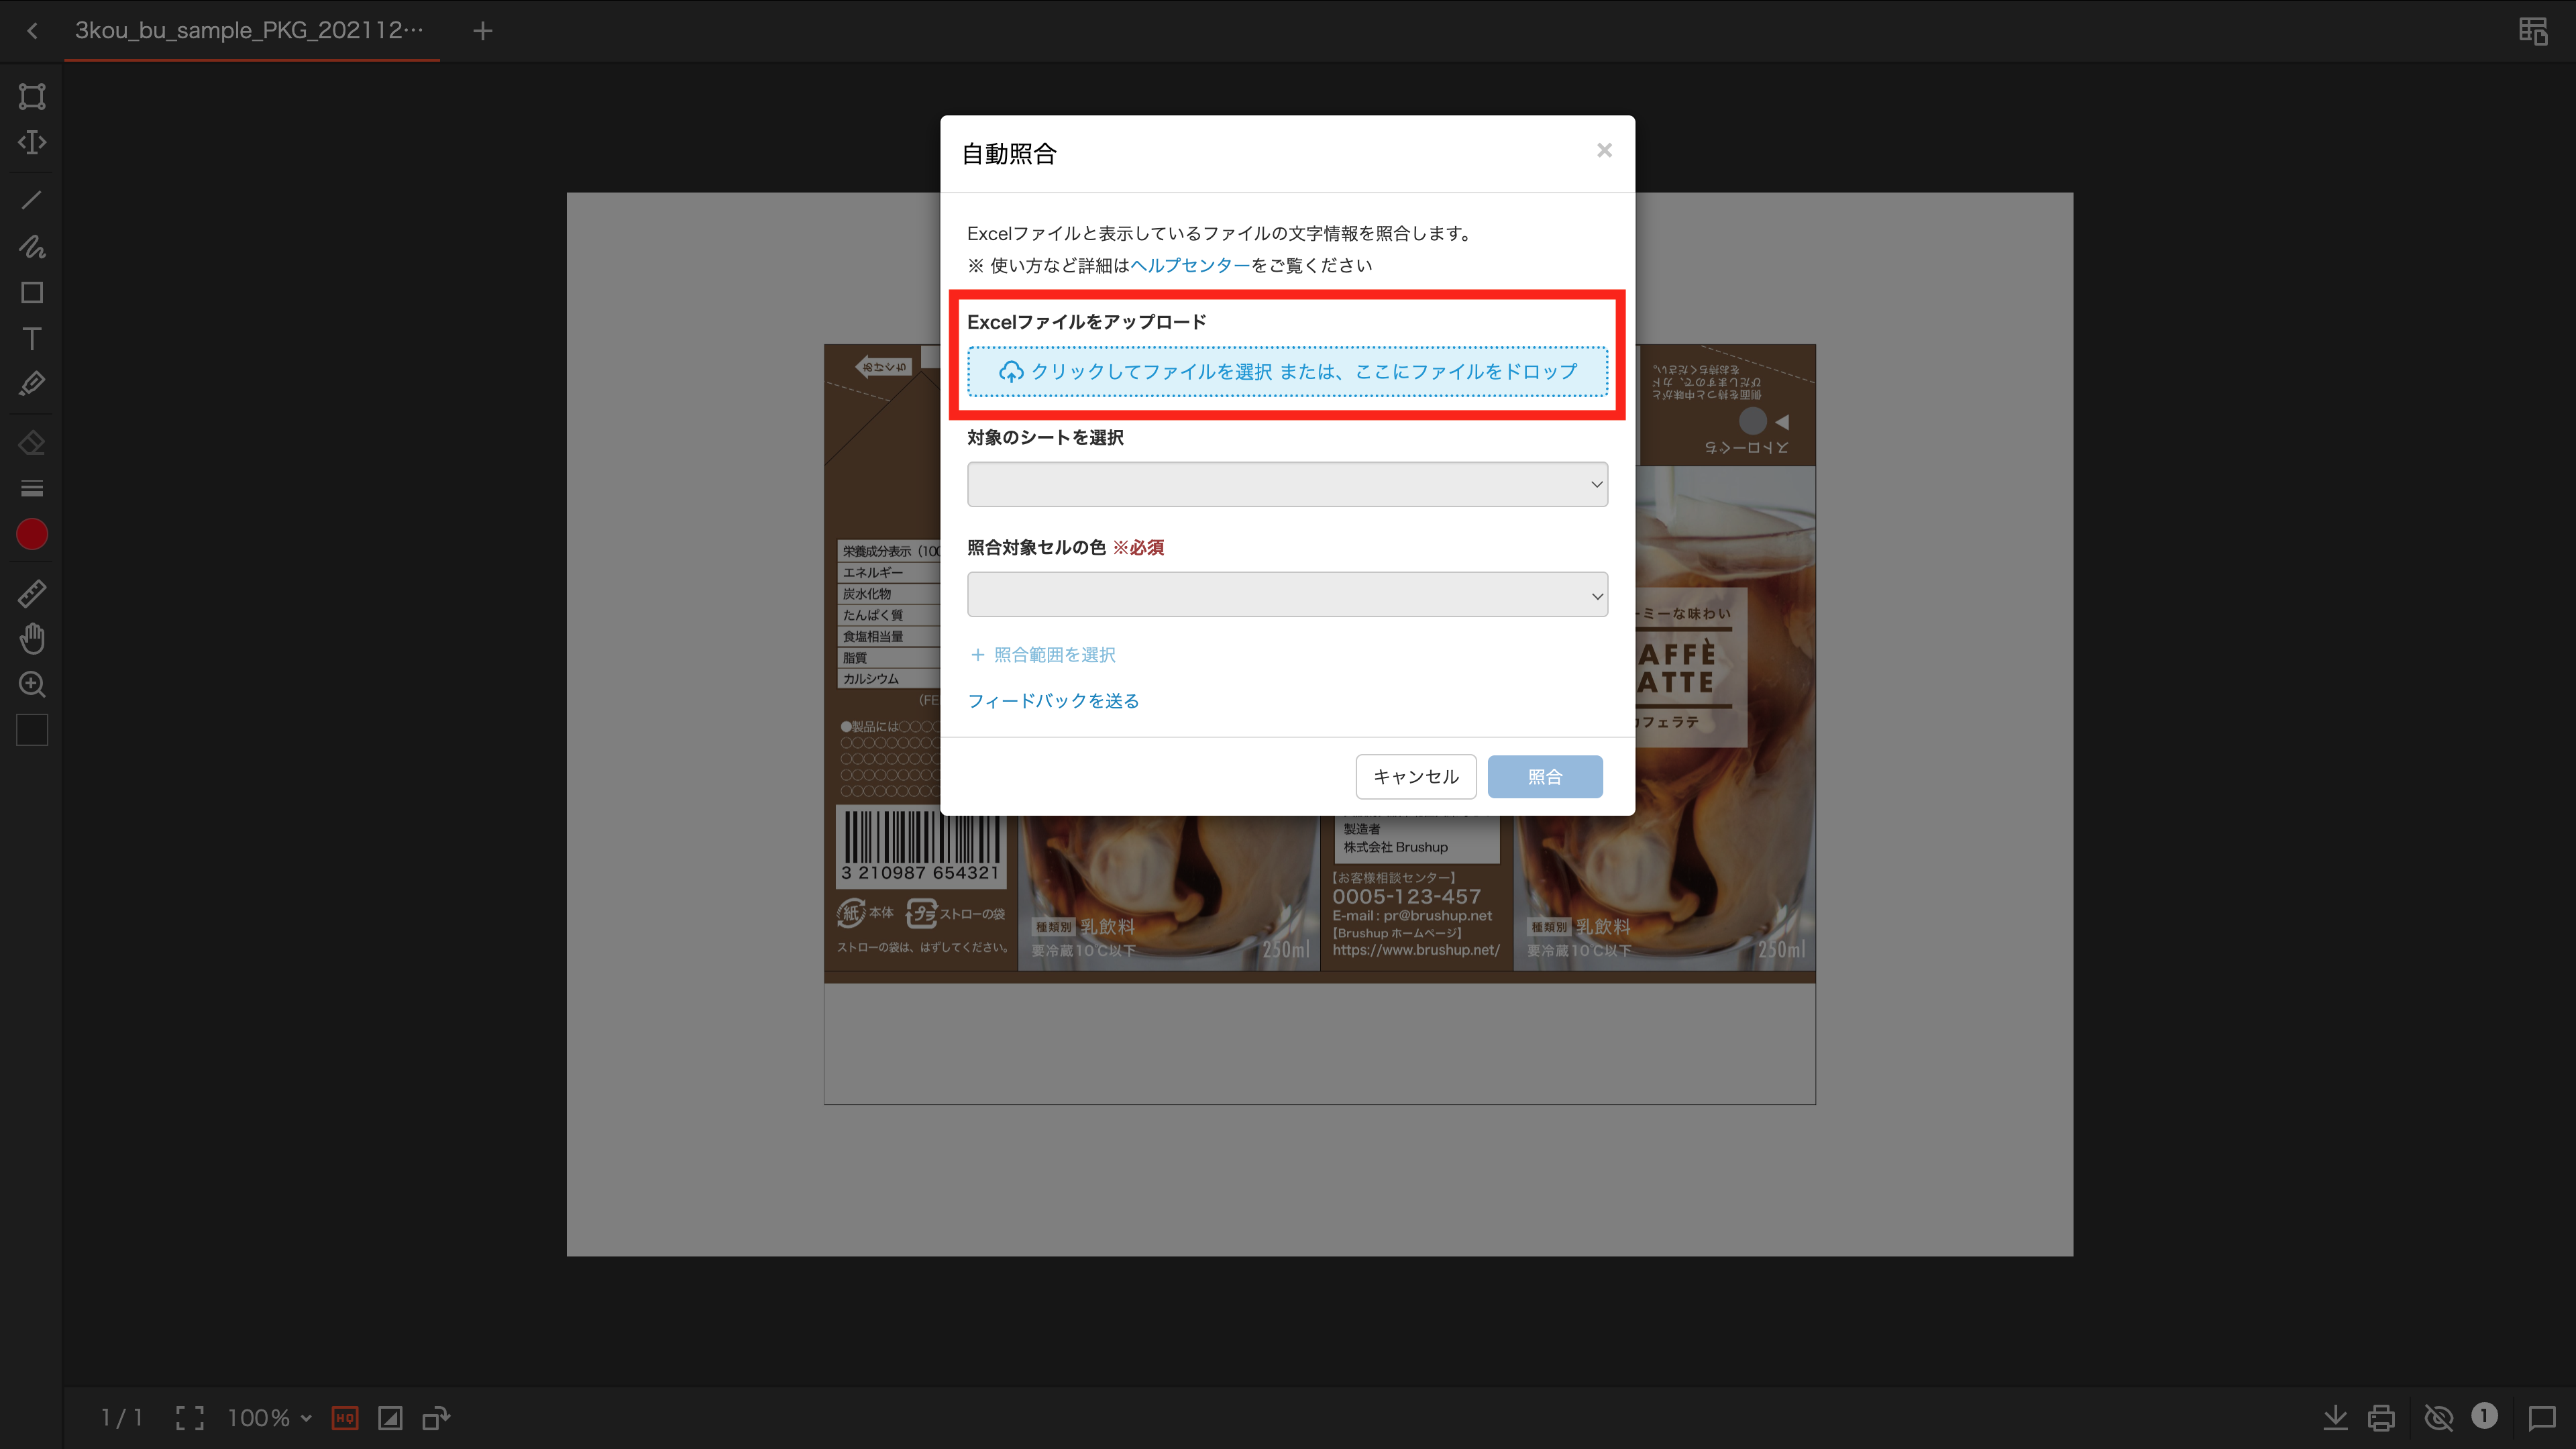Select the text cursor compare tool

pos(32,143)
